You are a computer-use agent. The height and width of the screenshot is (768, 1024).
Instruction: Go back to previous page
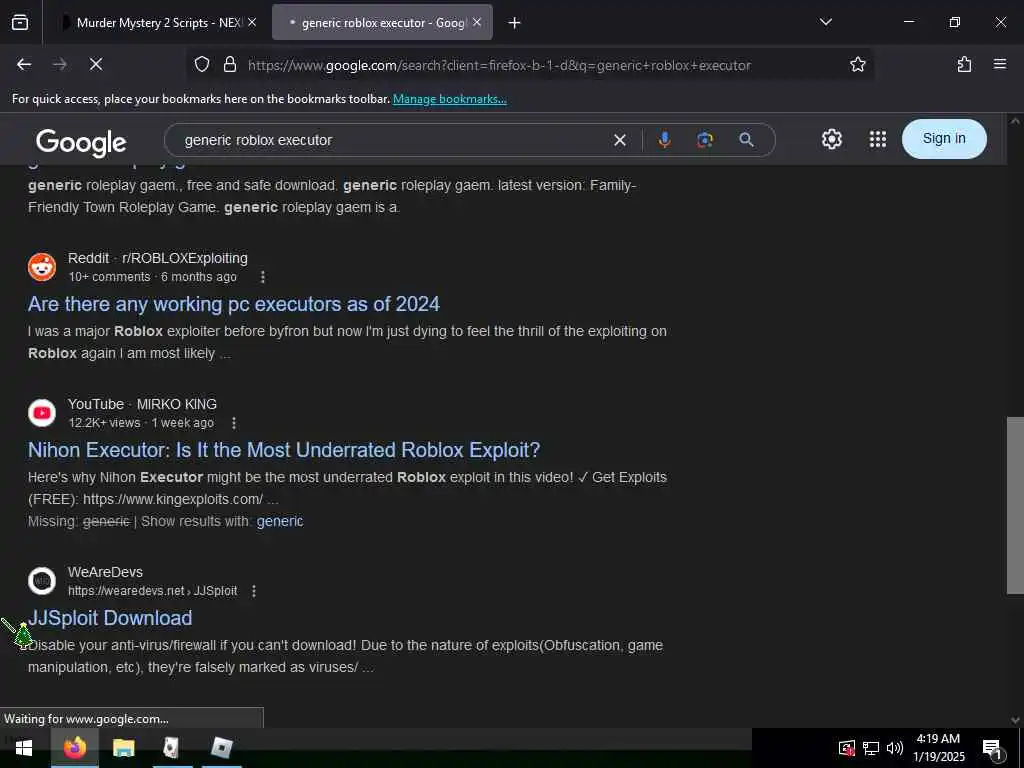(24, 64)
